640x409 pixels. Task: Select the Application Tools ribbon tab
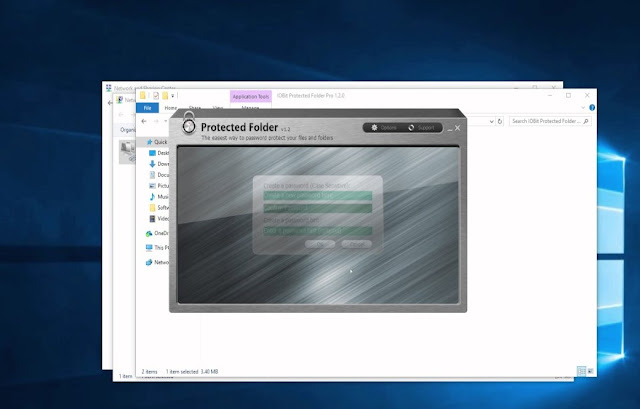(251, 97)
